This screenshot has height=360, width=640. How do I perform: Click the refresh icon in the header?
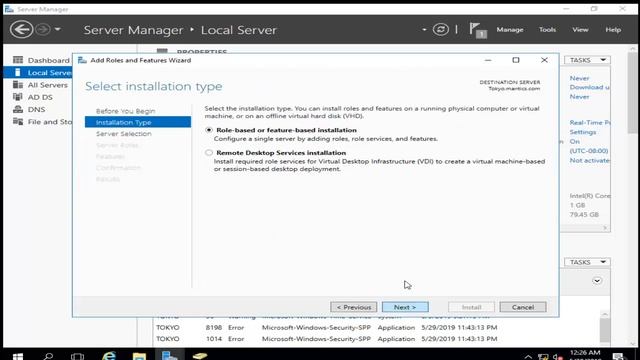[441, 30]
